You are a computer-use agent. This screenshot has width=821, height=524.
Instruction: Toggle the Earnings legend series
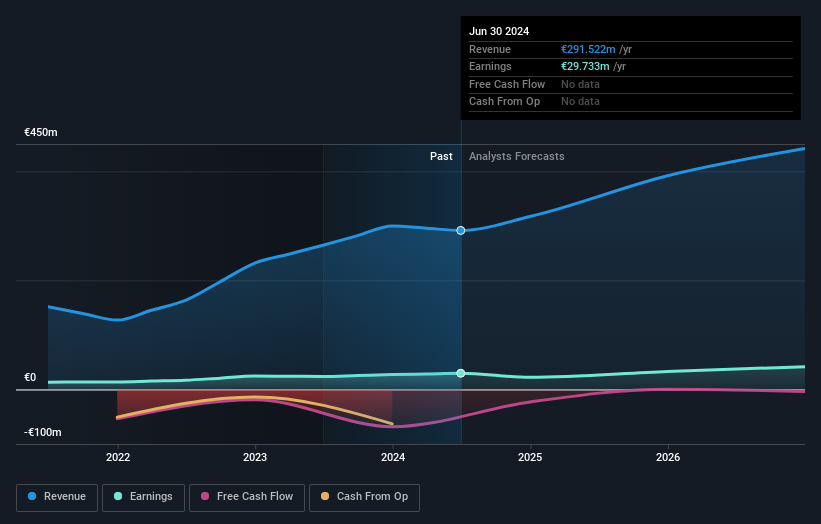(143, 497)
